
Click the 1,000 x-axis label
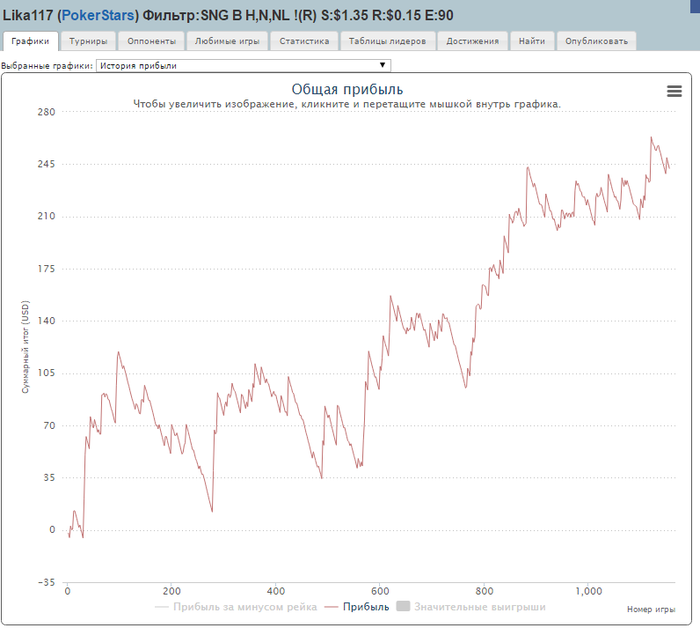(589, 591)
